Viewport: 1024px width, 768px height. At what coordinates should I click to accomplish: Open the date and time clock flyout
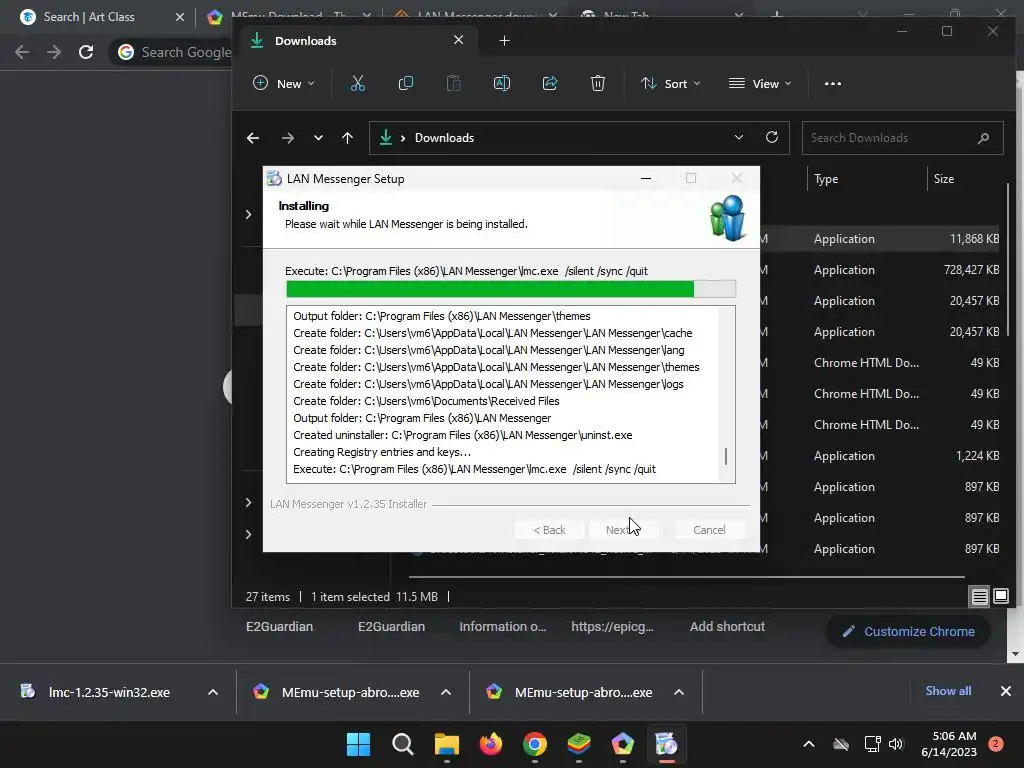click(949, 744)
